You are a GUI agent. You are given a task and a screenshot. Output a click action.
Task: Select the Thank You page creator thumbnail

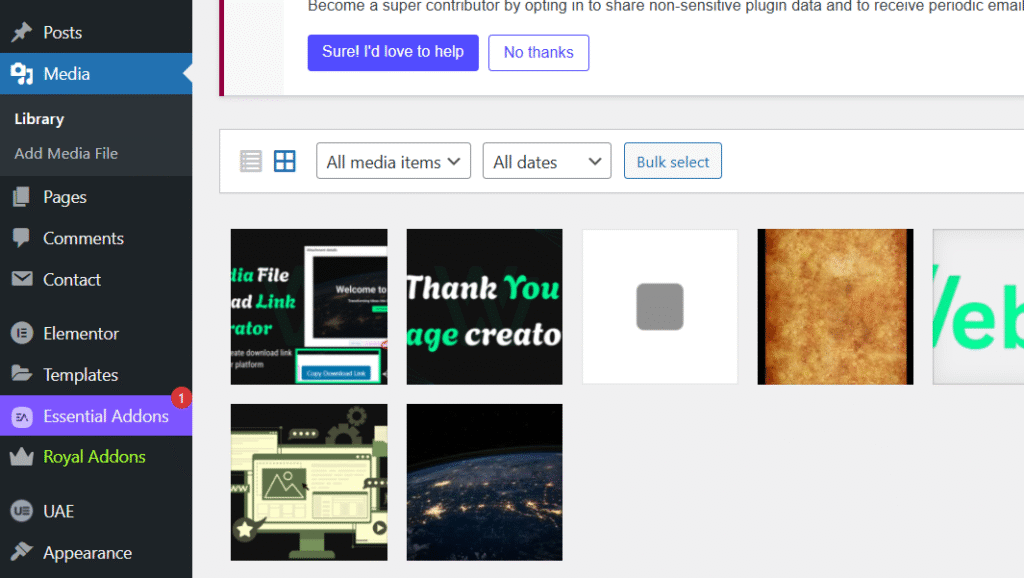click(485, 306)
